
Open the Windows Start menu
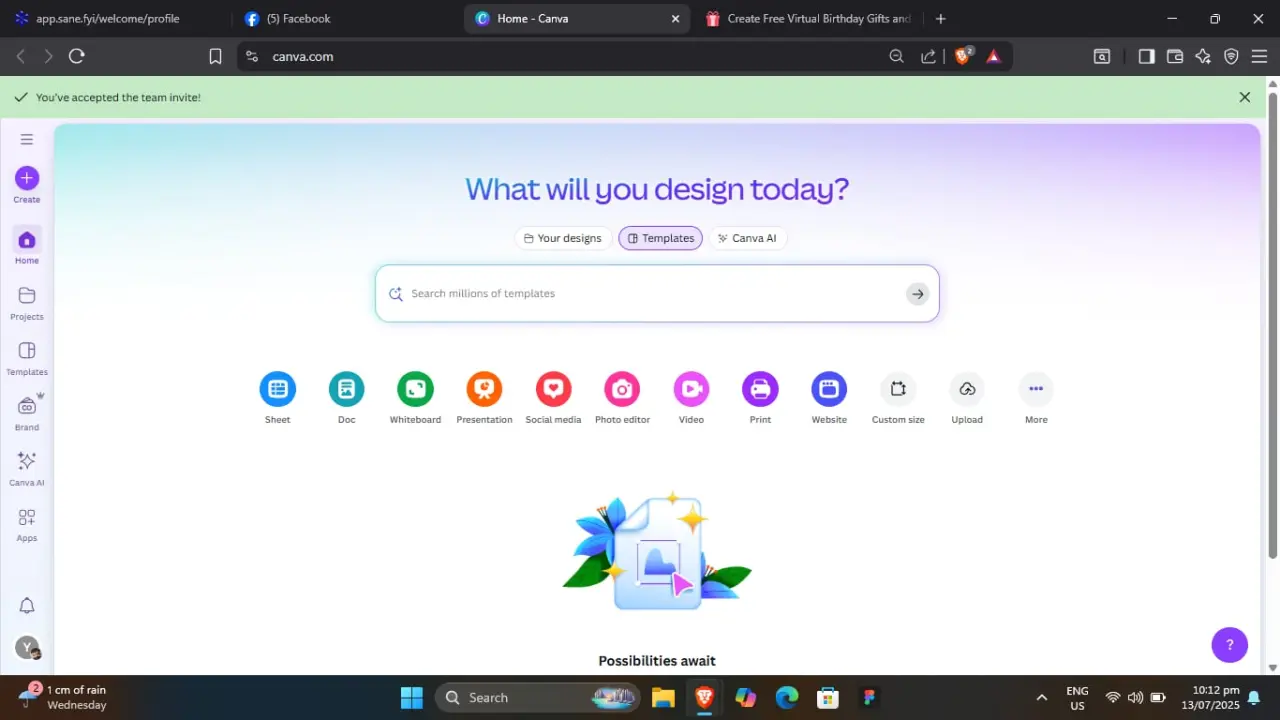(411, 697)
